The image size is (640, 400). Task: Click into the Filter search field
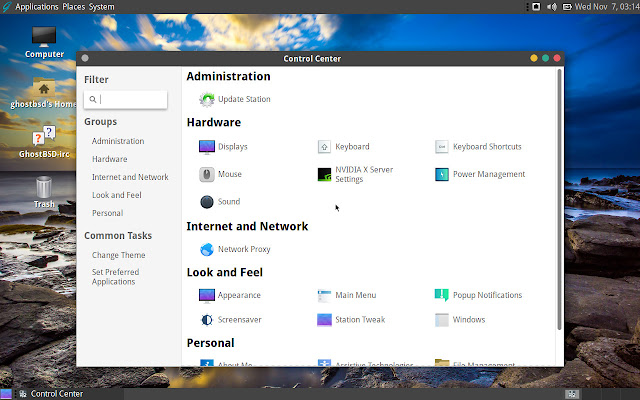tap(126, 100)
